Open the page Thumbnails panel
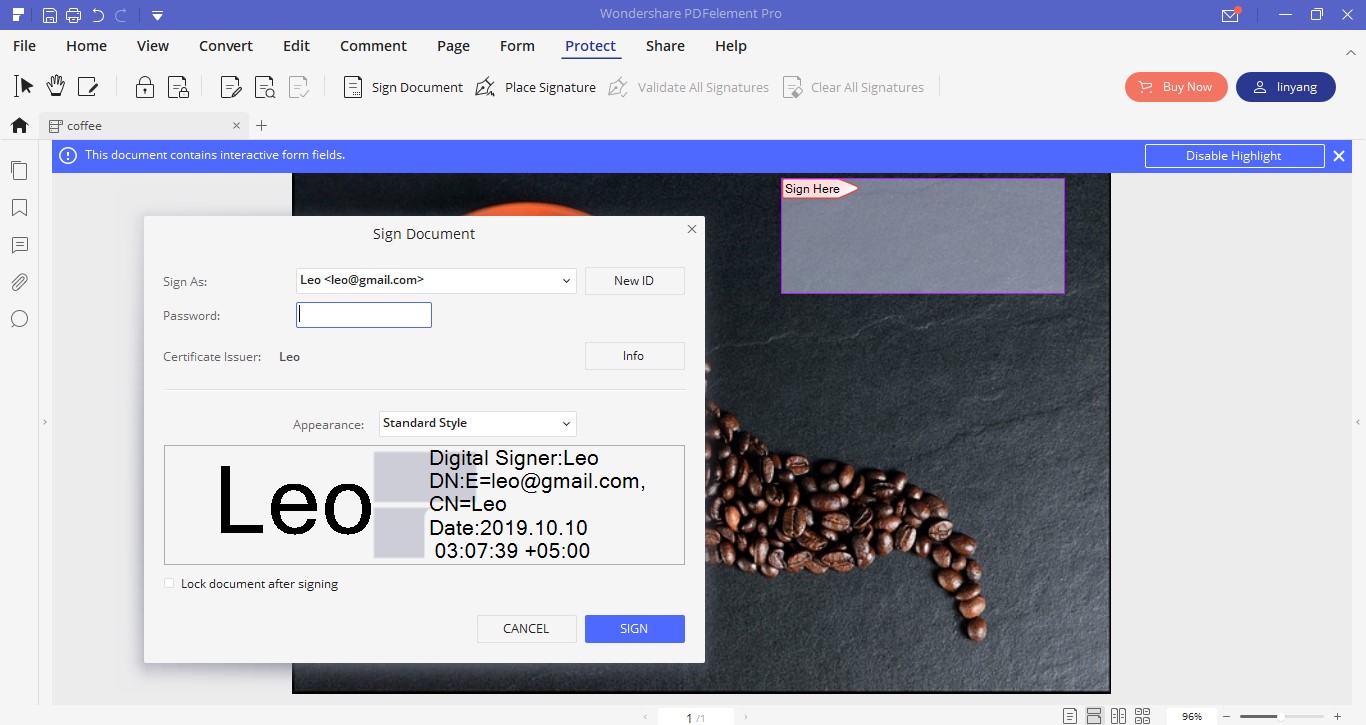1366x725 pixels. point(19,171)
